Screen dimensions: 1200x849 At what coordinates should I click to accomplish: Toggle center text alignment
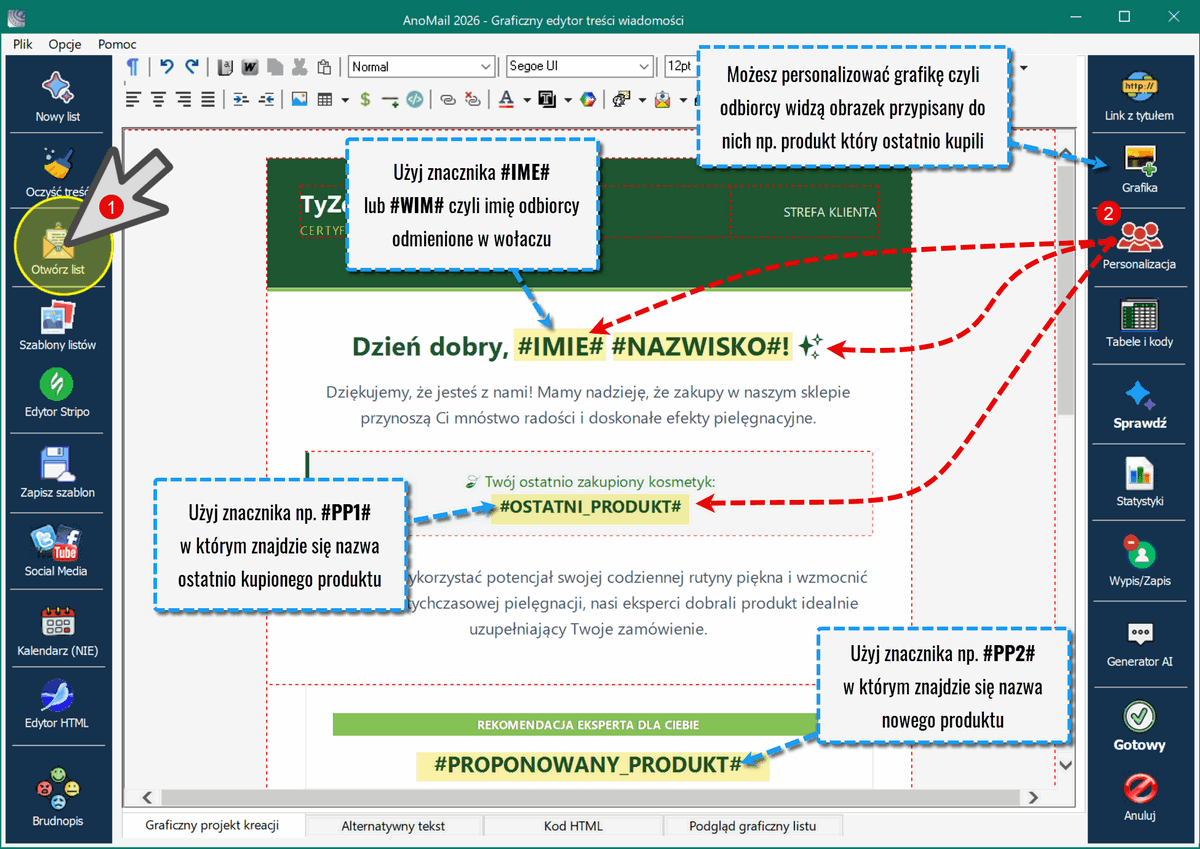(158, 99)
